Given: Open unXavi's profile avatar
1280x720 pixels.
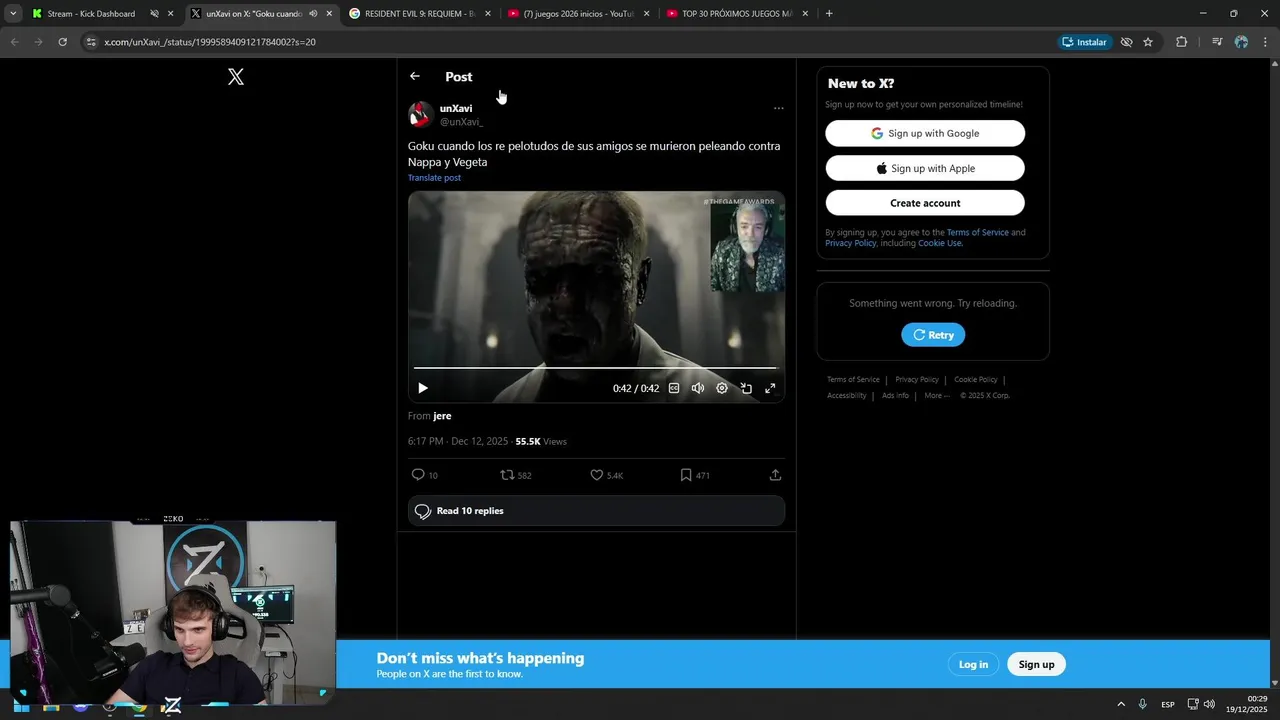Looking at the screenshot, I should (421, 114).
